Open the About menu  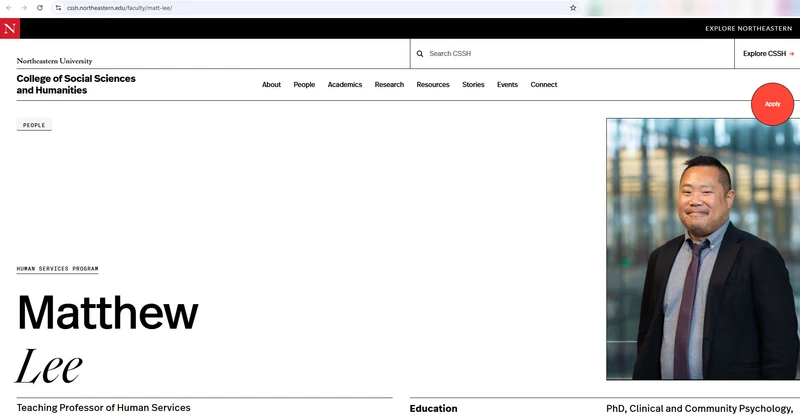(271, 85)
